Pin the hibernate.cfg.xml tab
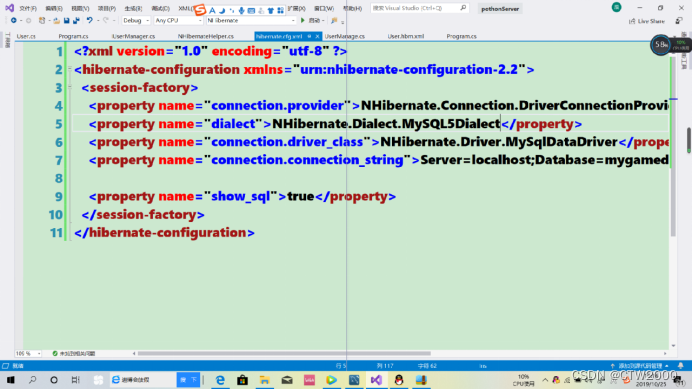The image size is (693, 390). [x=309, y=36]
